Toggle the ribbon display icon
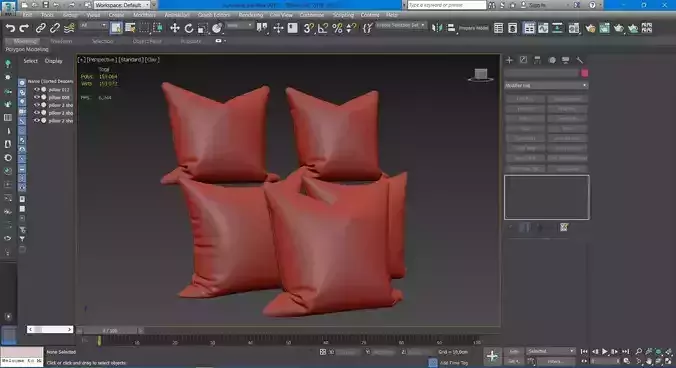 (x=529, y=28)
